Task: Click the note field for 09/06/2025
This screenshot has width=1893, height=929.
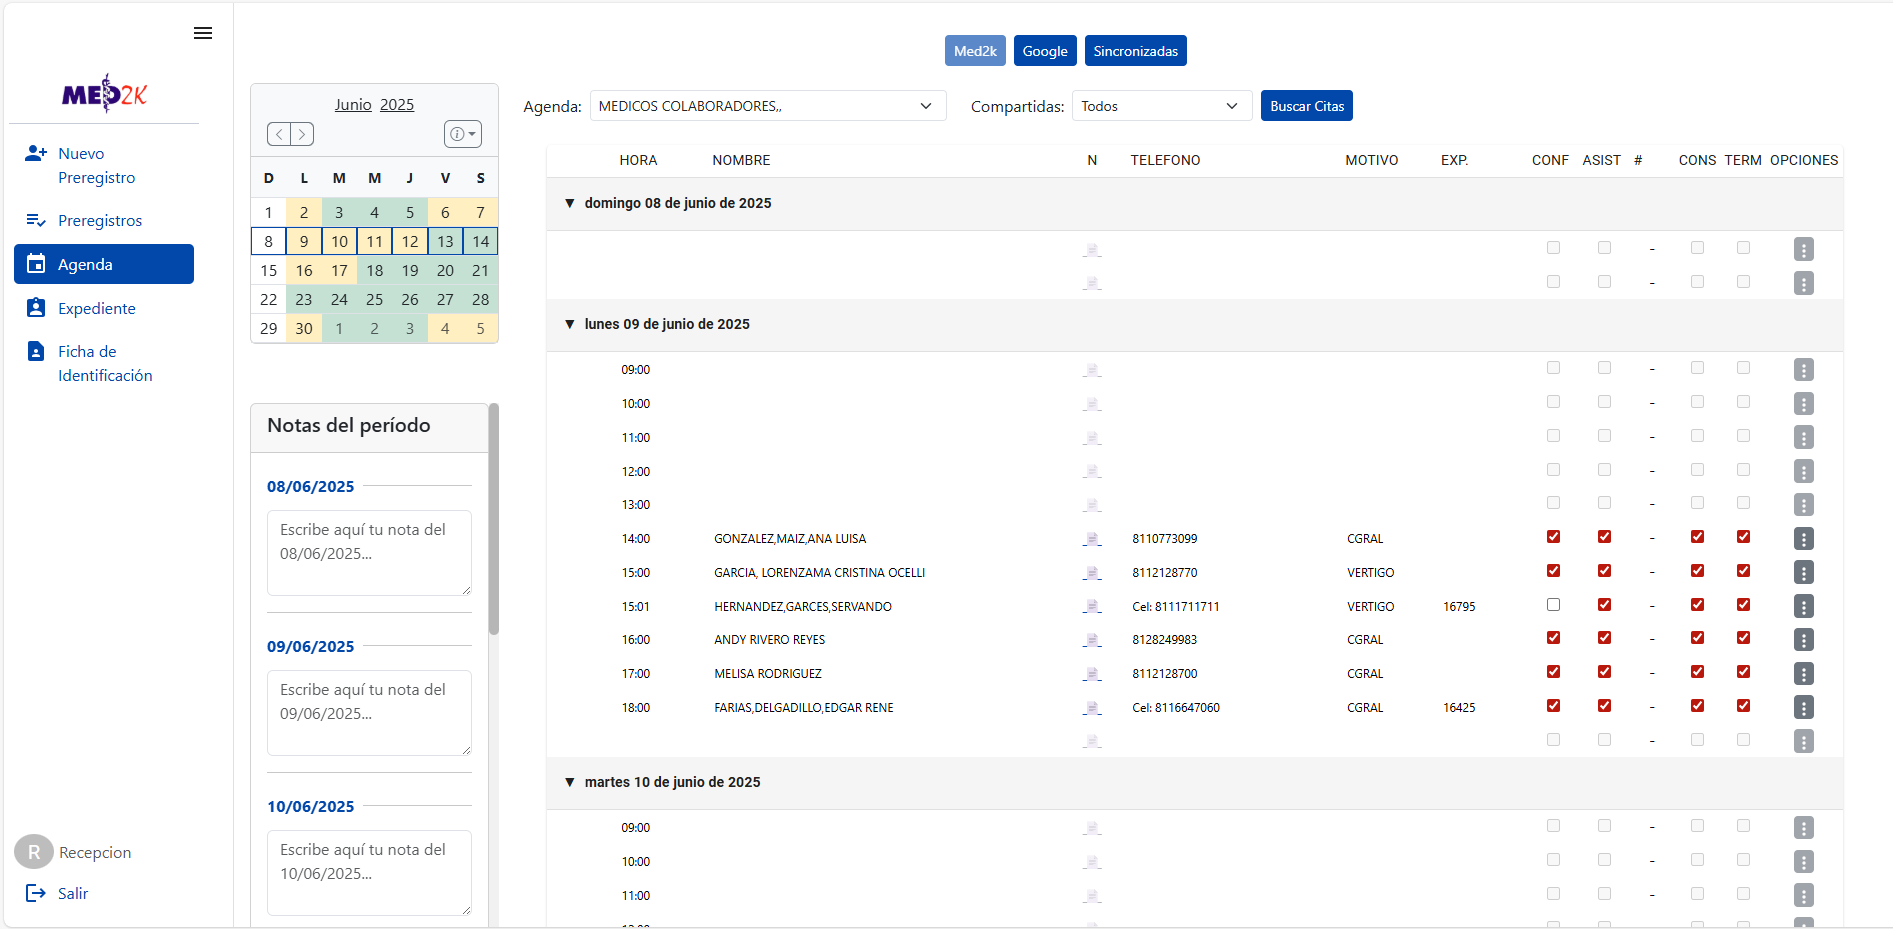Action: (369, 712)
